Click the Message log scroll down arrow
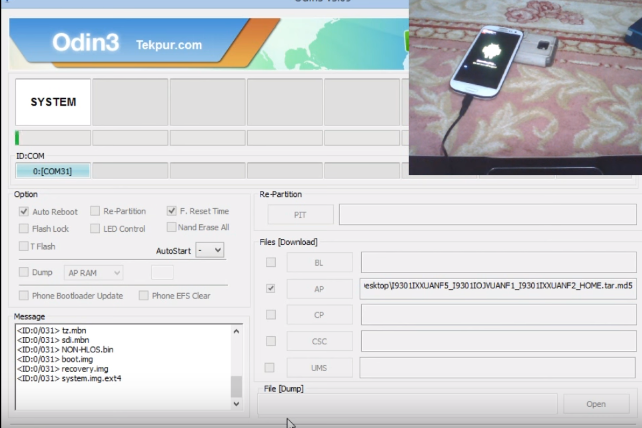This screenshot has width=642, height=428. click(236, 404)
